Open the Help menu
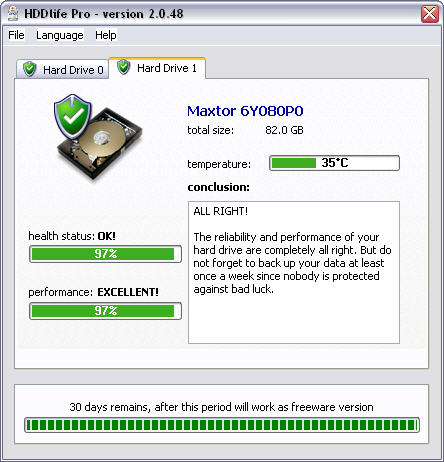Viewport: 444px width, 462px height. 106,35
